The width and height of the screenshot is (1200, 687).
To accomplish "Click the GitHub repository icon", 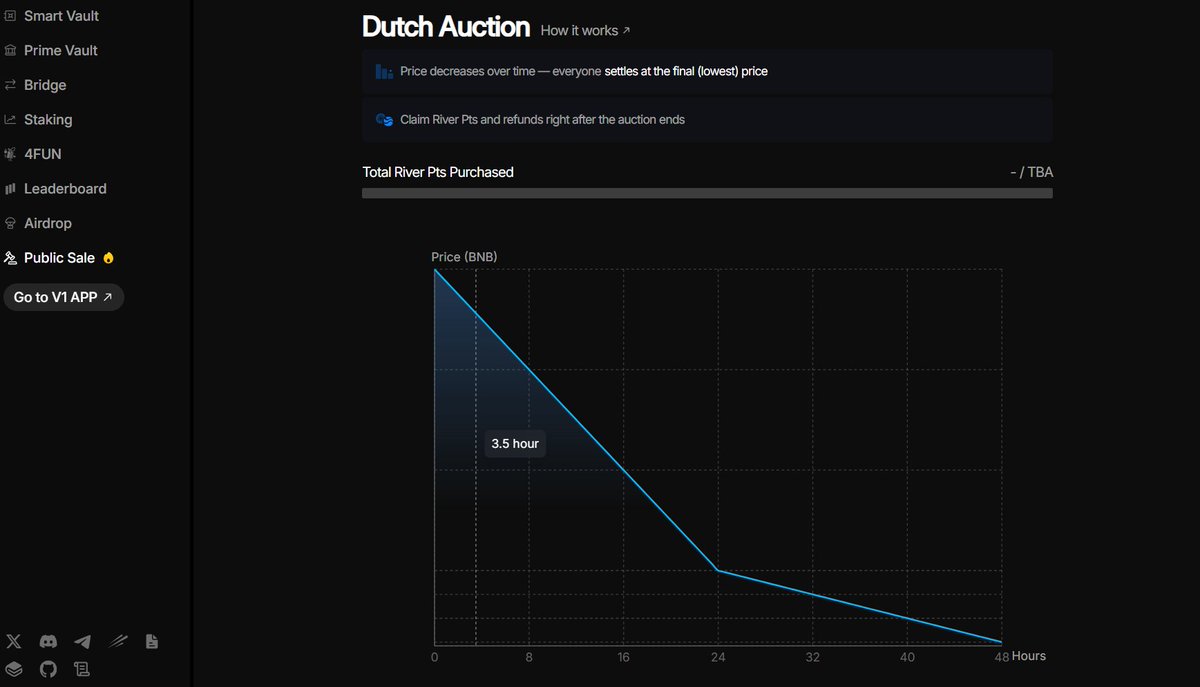I will (48, 668).
